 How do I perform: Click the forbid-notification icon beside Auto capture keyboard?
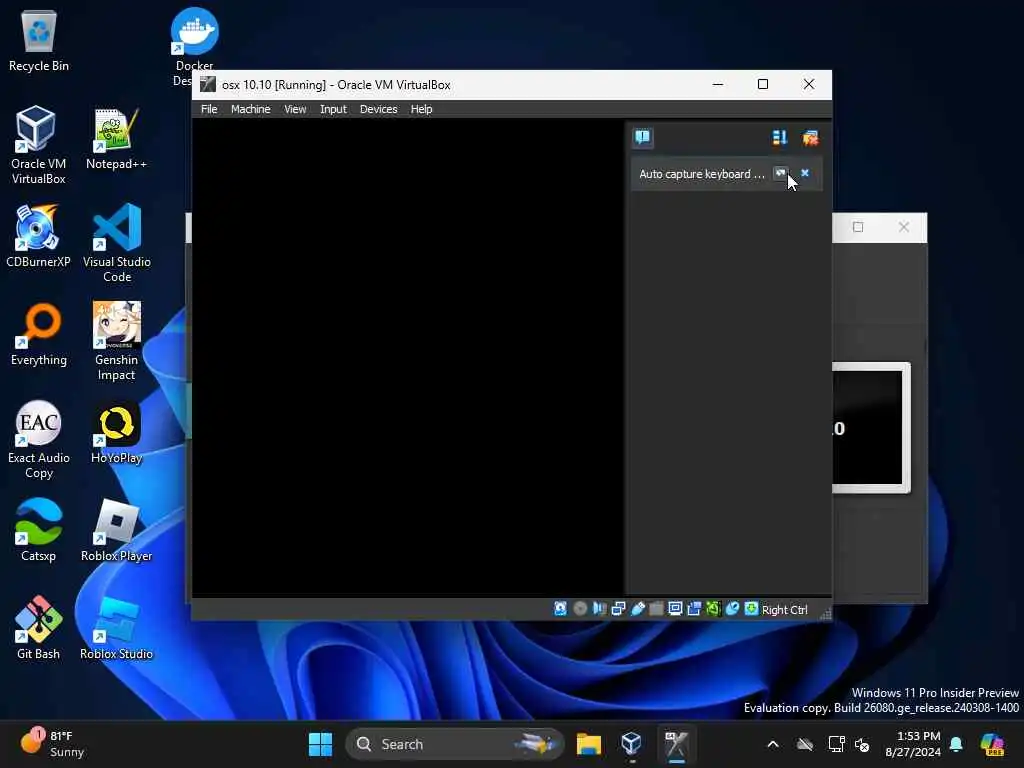click(780, 173)
